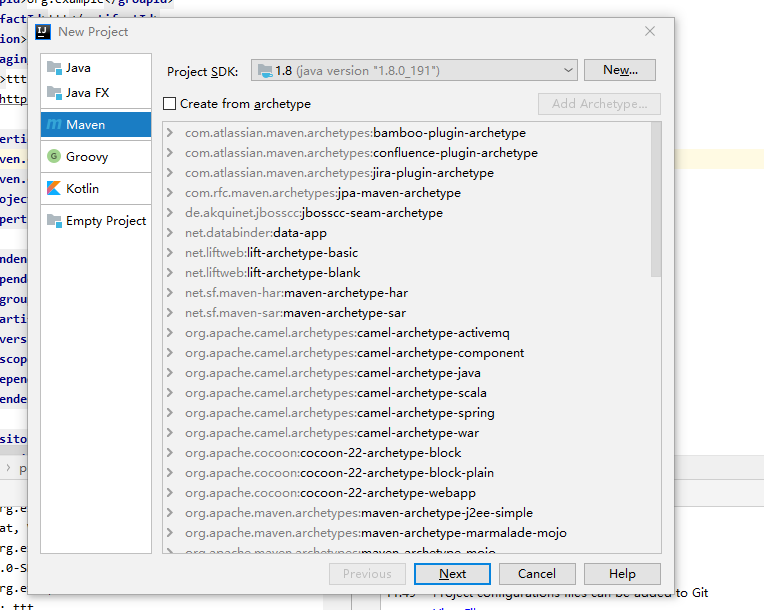This screenshot has height=610, width=764.
Task: Select the jbosscc-seam-archetype row text
Action: pyautogui.click(x=314, y=212)
